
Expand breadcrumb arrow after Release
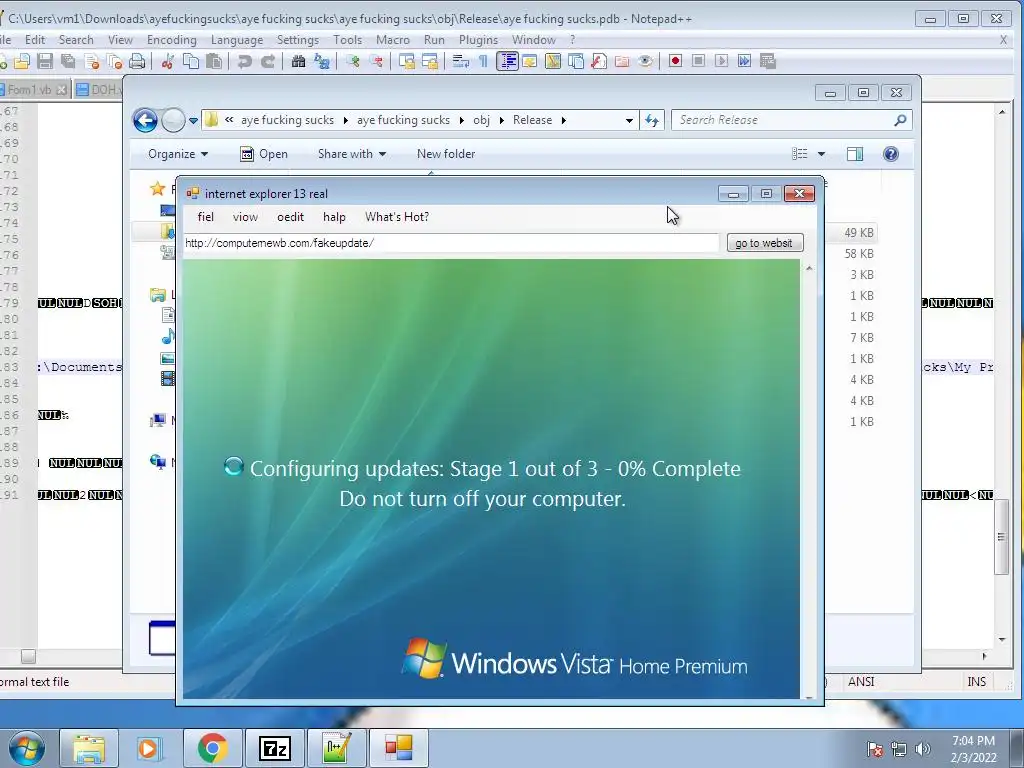(x=564, y=120)
